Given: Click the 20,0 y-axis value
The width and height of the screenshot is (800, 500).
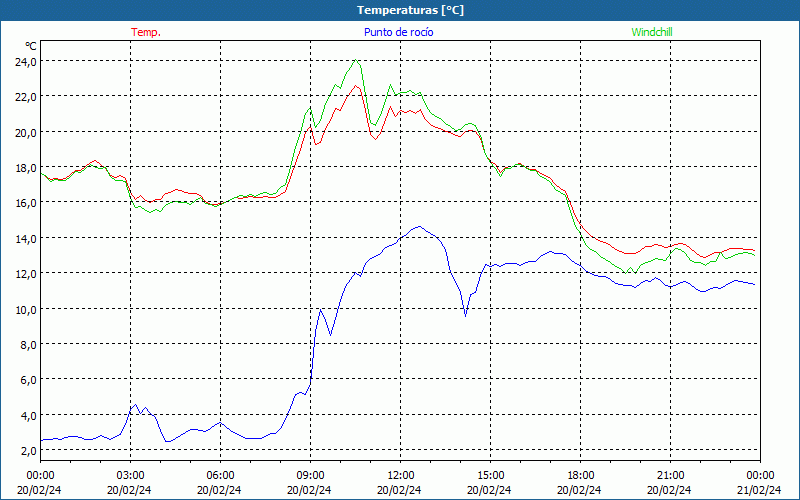Looking at the screenshot, I should [26, 132].
